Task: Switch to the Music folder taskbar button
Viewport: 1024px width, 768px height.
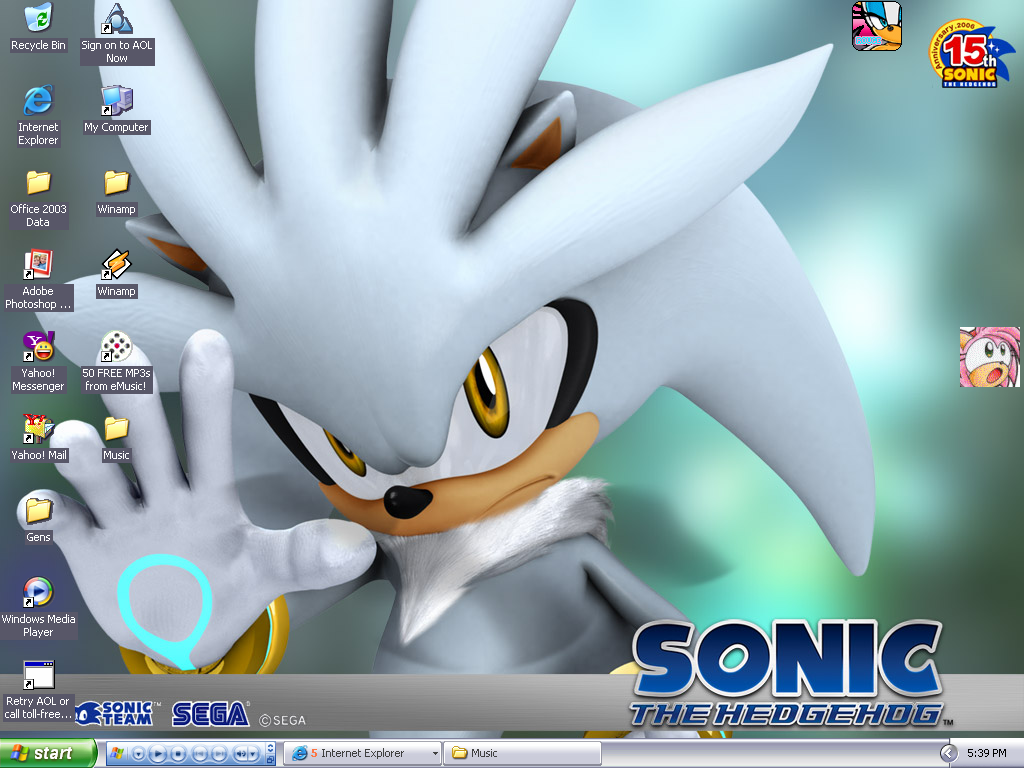Action: click(522, 754)
